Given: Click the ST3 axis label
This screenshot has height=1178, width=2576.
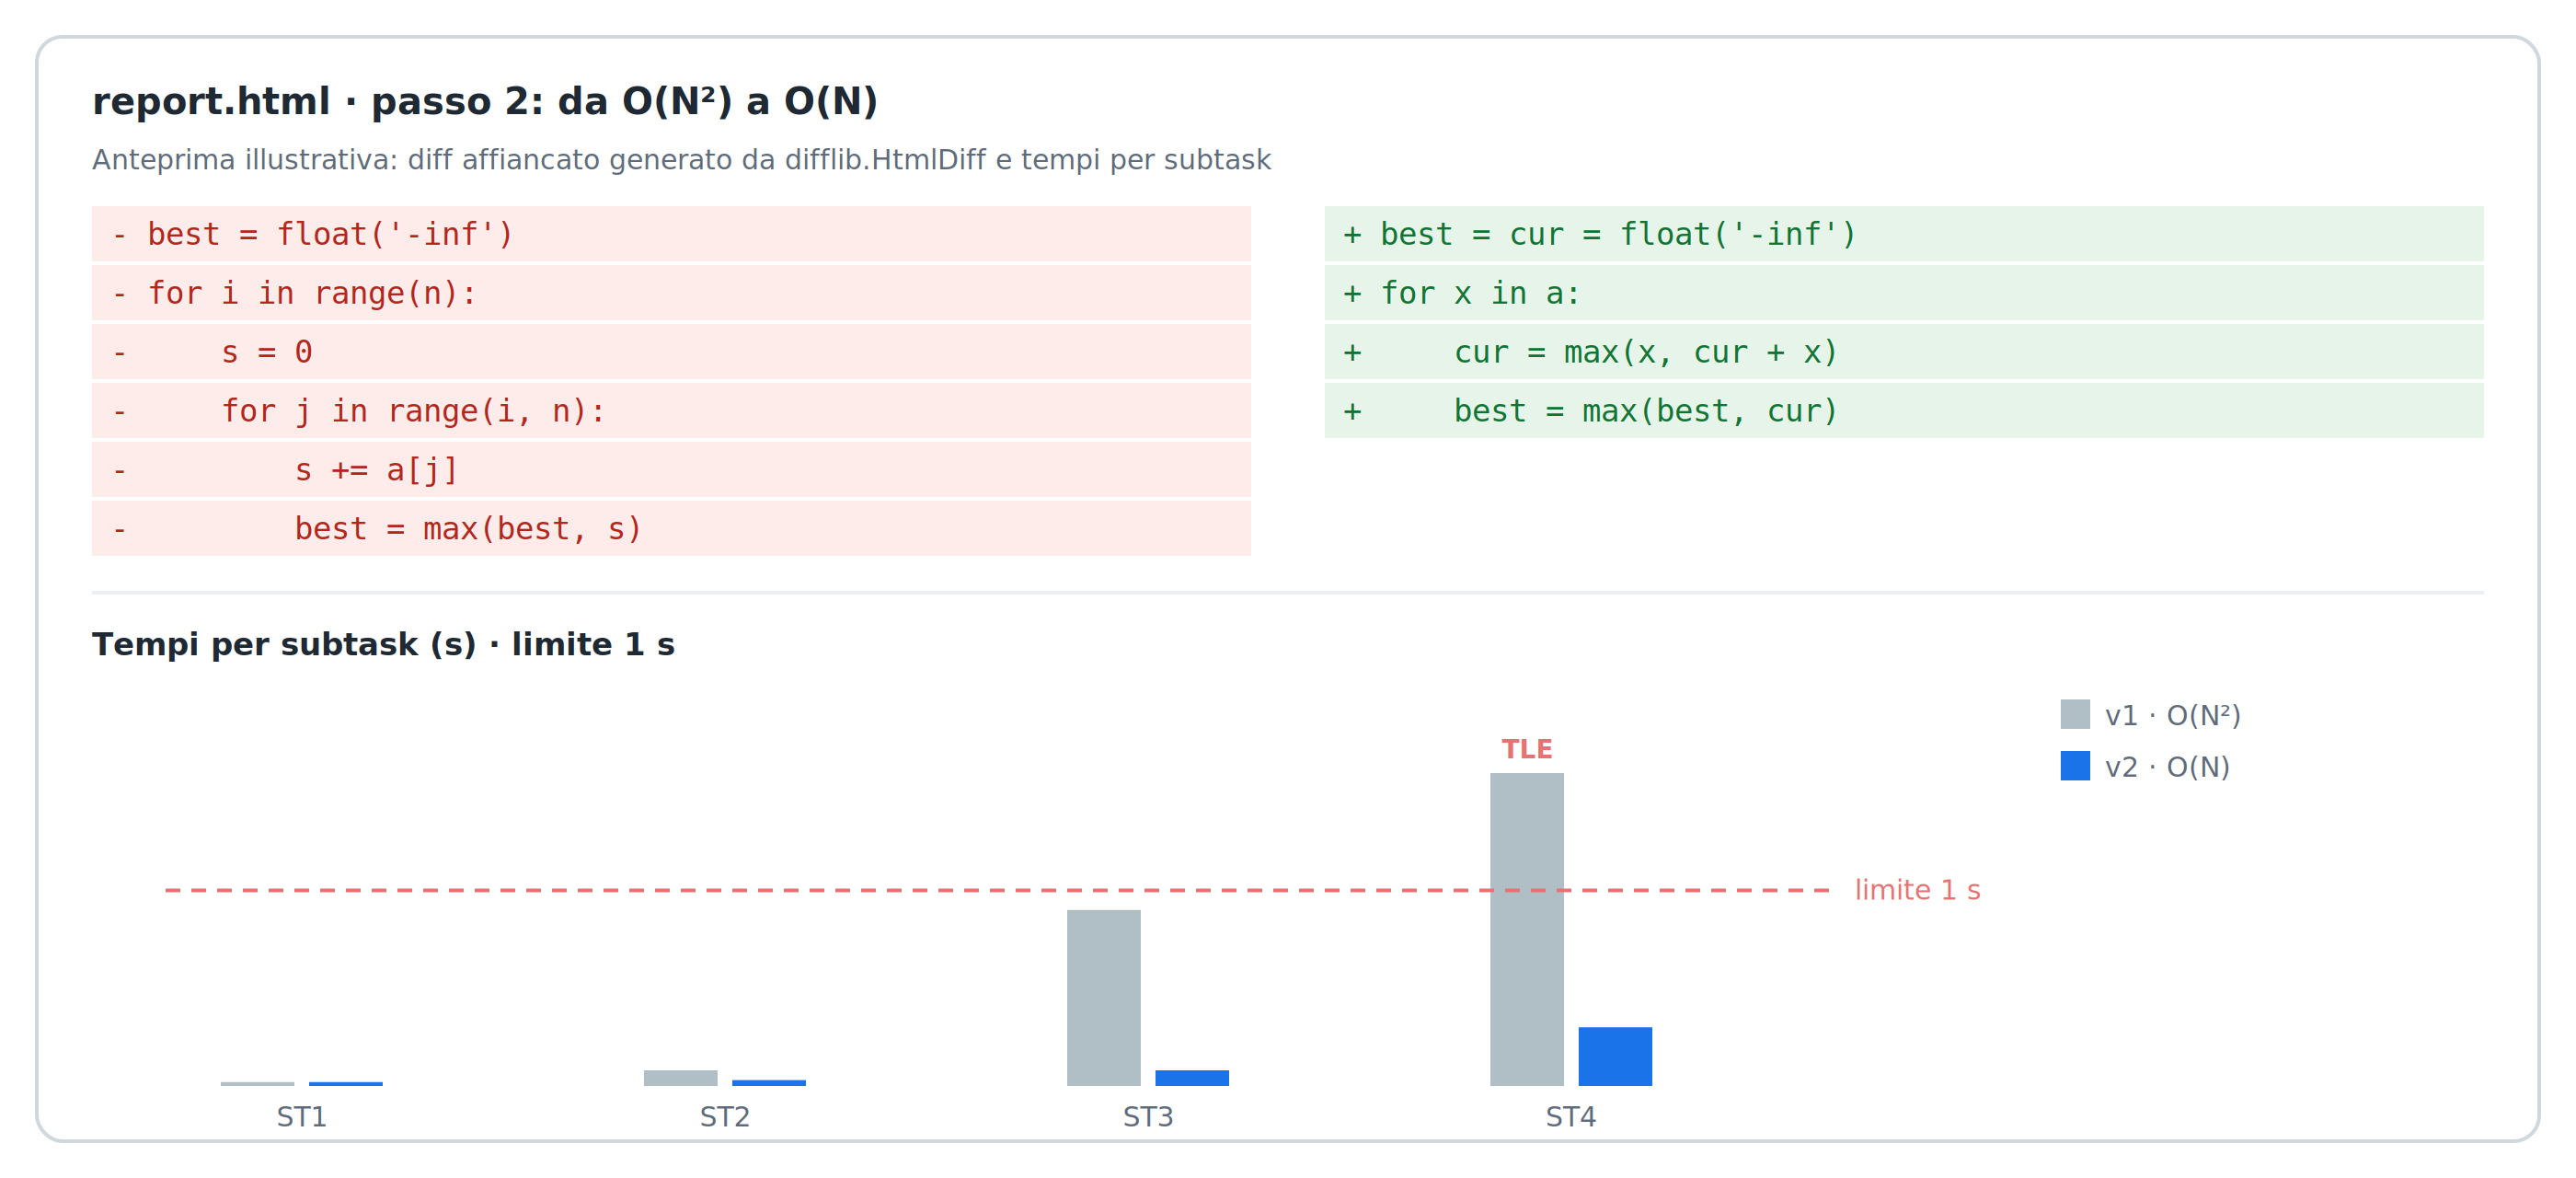Looking at the screenshot, I should (x=1148, y=1117).
